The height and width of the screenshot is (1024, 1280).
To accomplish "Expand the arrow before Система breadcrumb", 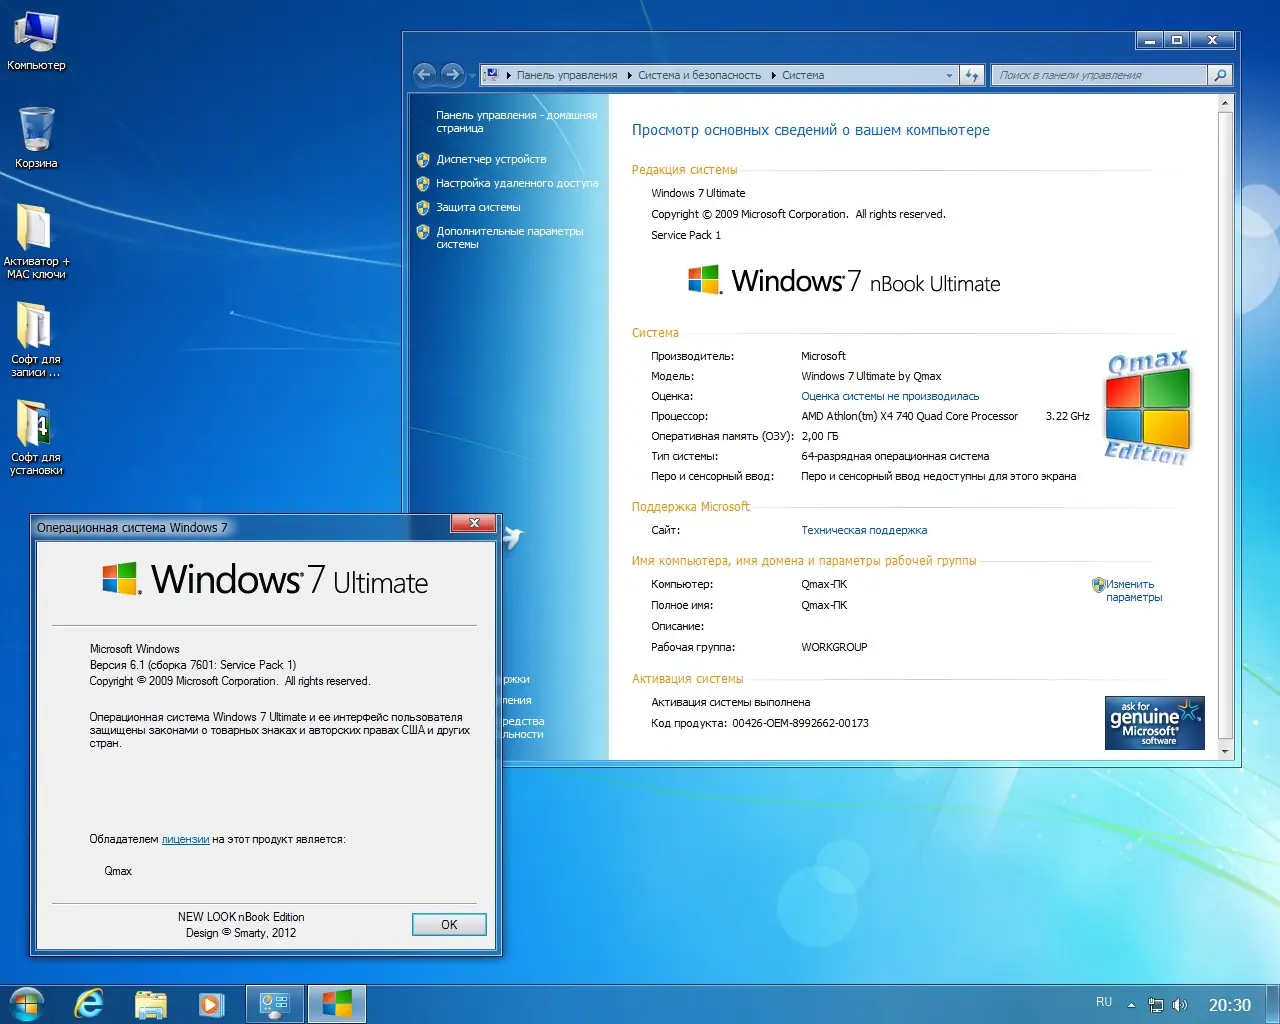I will (x=774, y=75).
